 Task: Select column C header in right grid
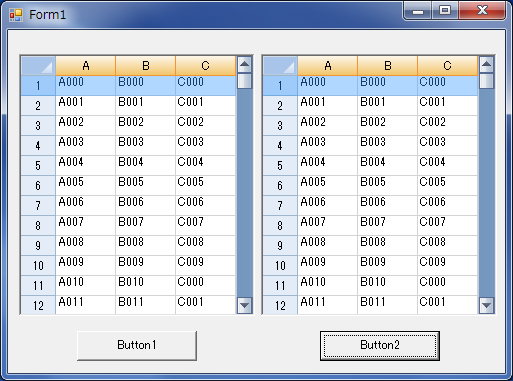coord(447,66)
